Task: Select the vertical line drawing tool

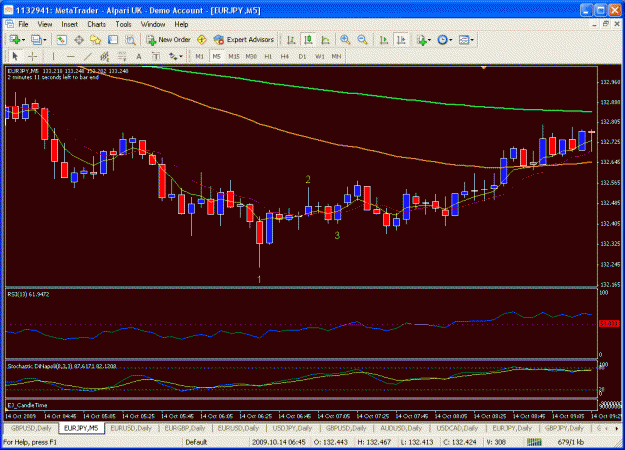Action: click(53, 56)
